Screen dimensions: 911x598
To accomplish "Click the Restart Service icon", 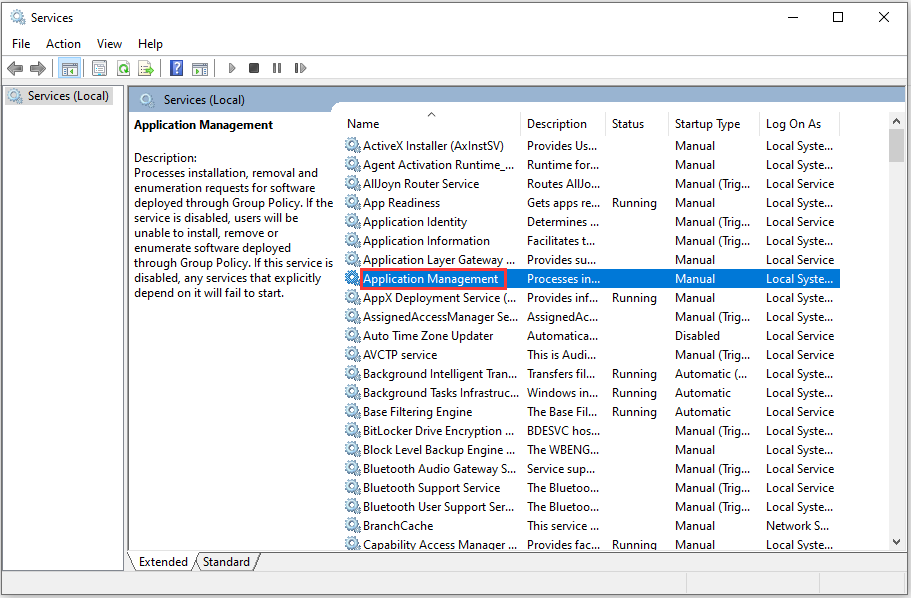I will (300, 68).
